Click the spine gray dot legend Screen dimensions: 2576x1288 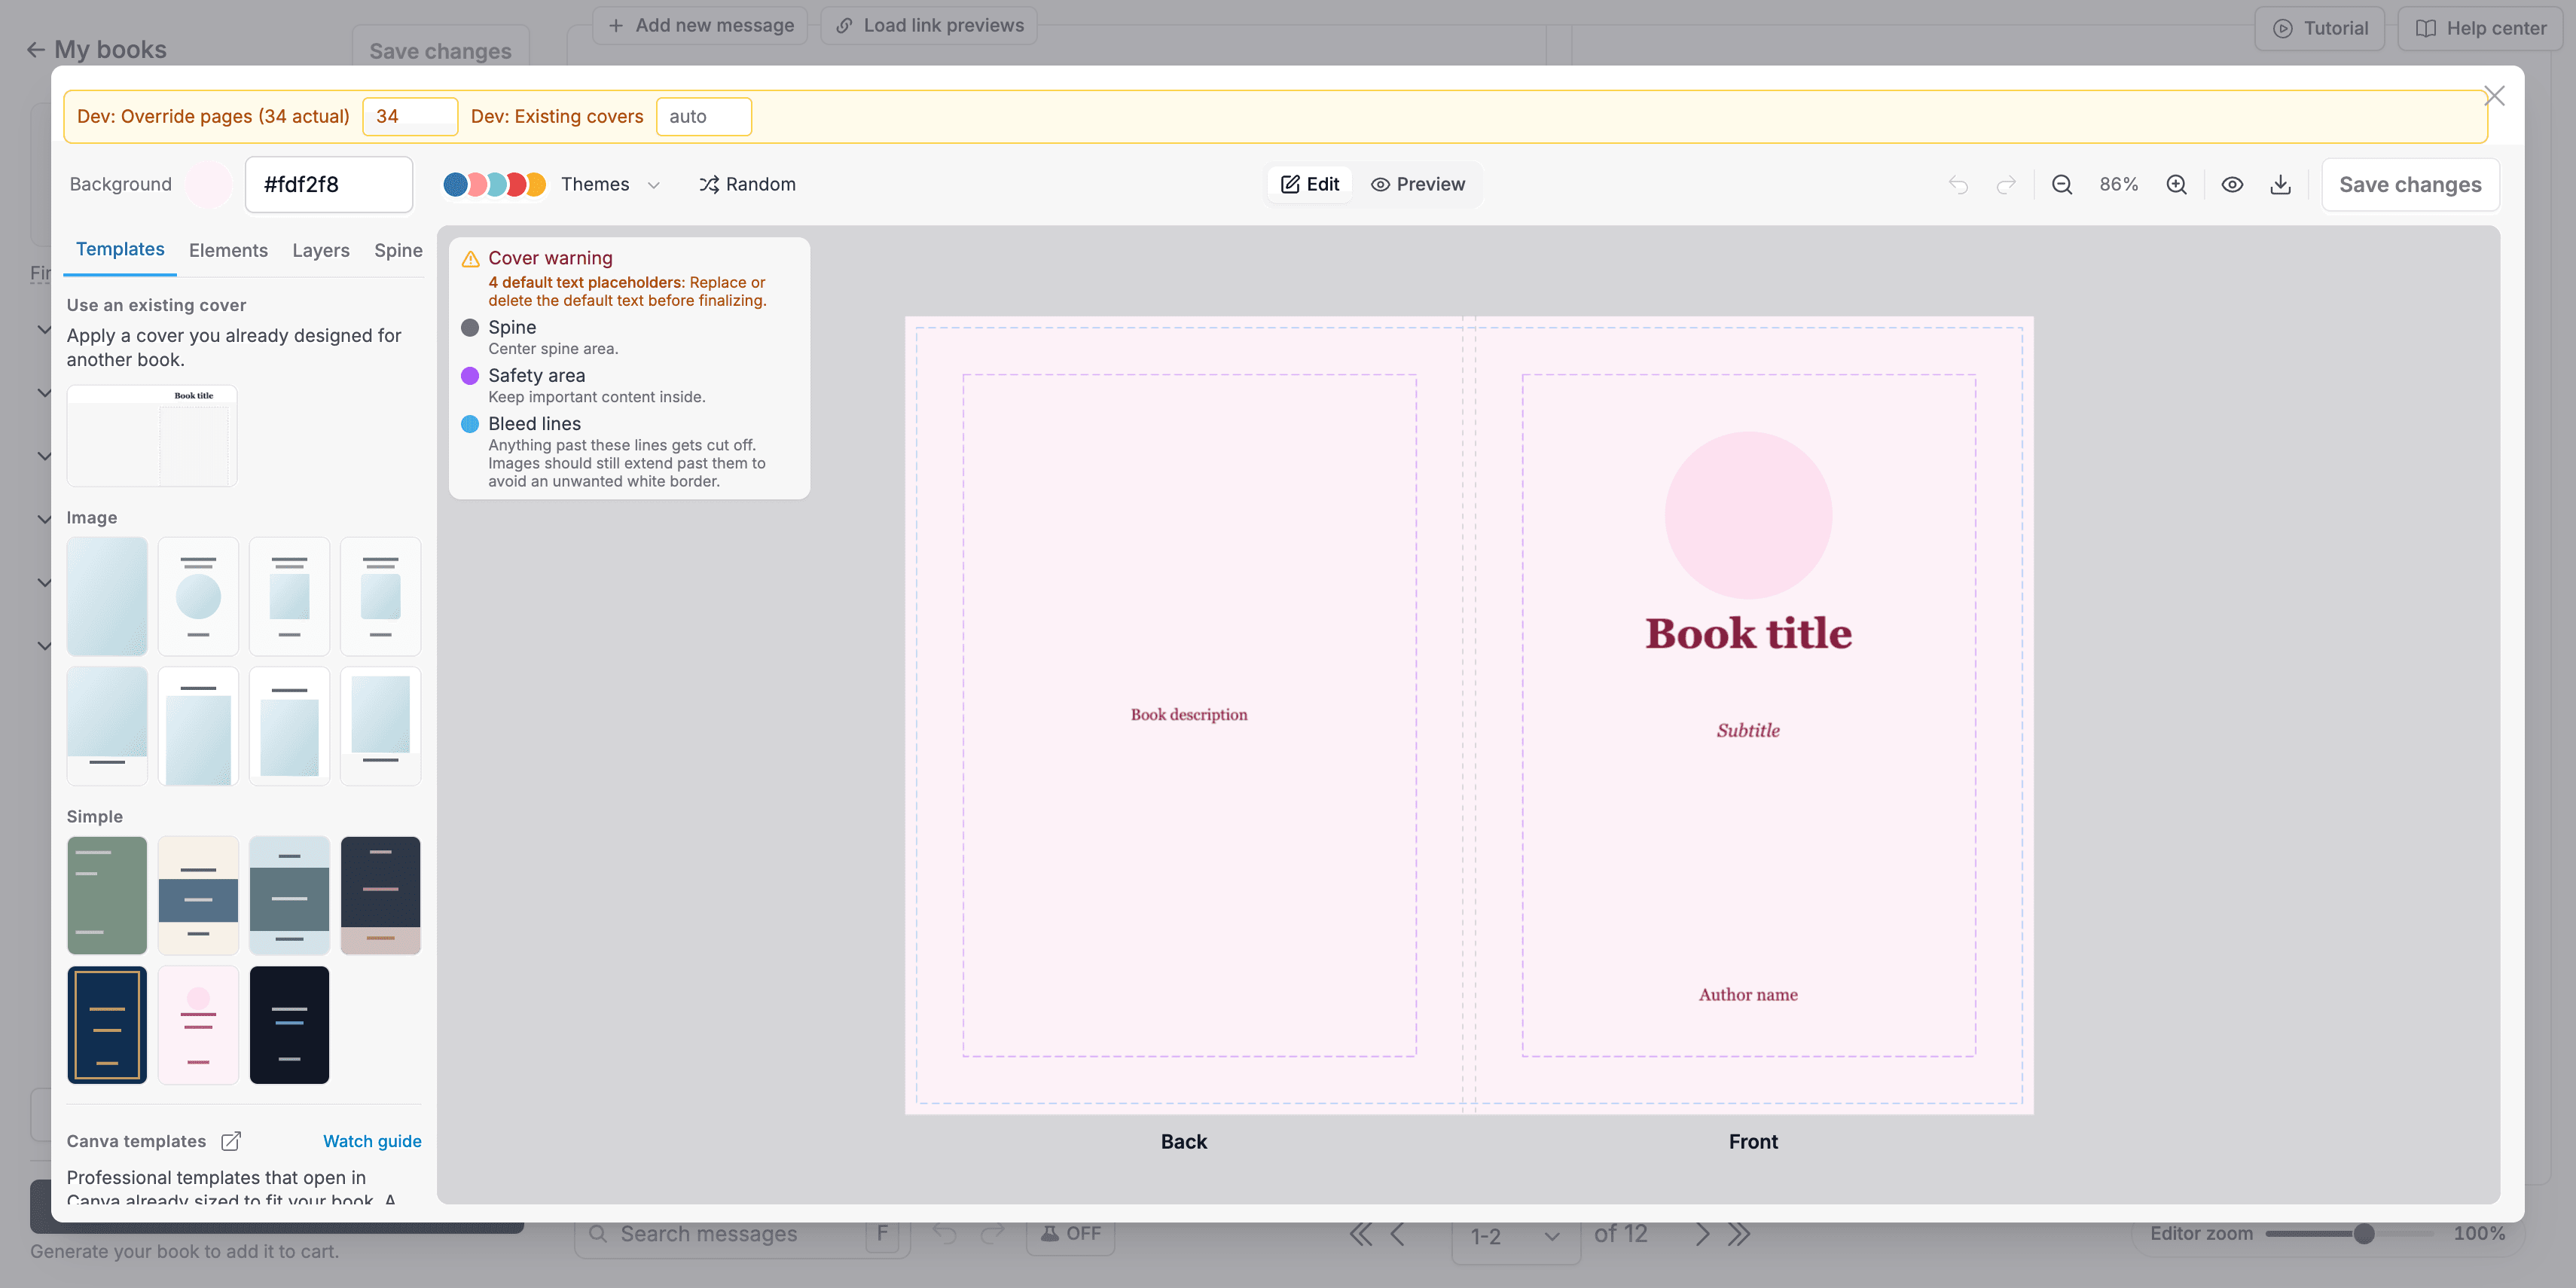[470, 328]
